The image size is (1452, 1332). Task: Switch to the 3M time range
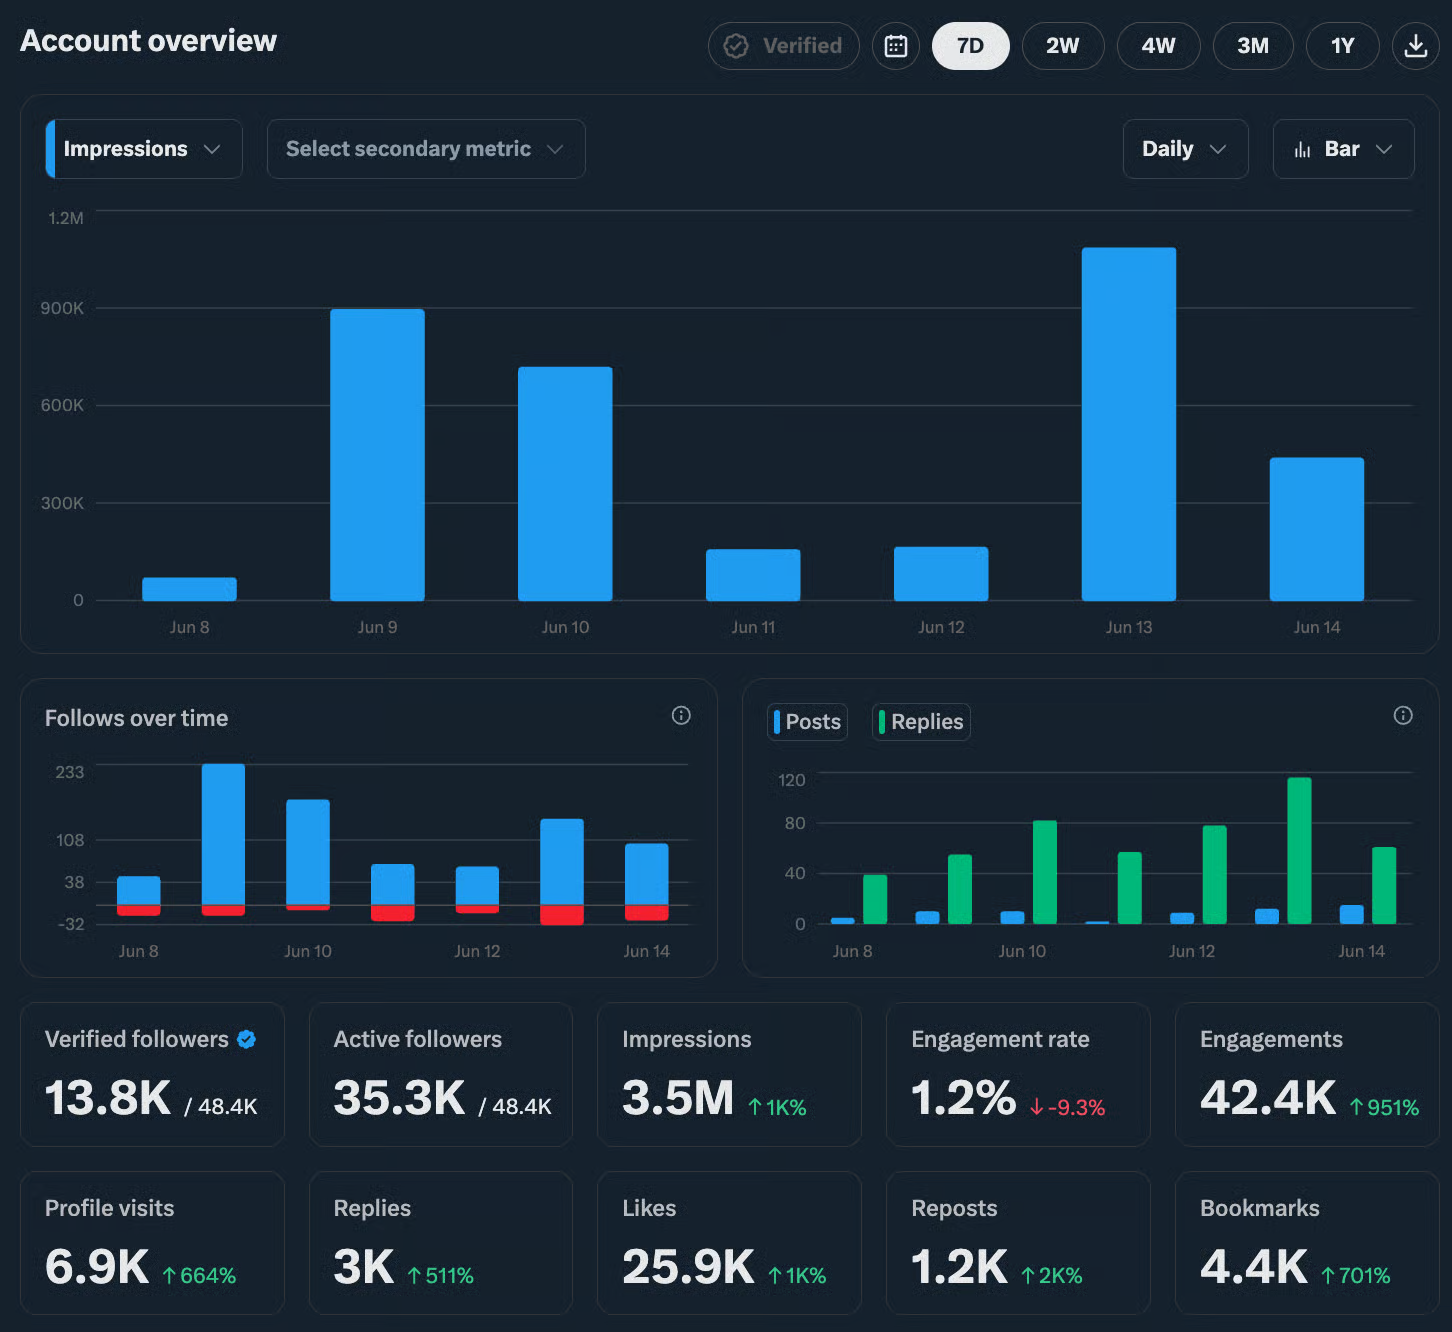tap(1253, 46)
